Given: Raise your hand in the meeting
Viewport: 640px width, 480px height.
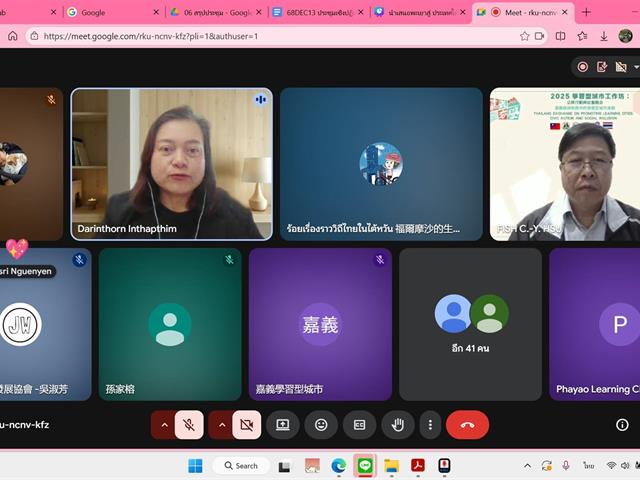Looking at the screenshot, I should 398,425.
